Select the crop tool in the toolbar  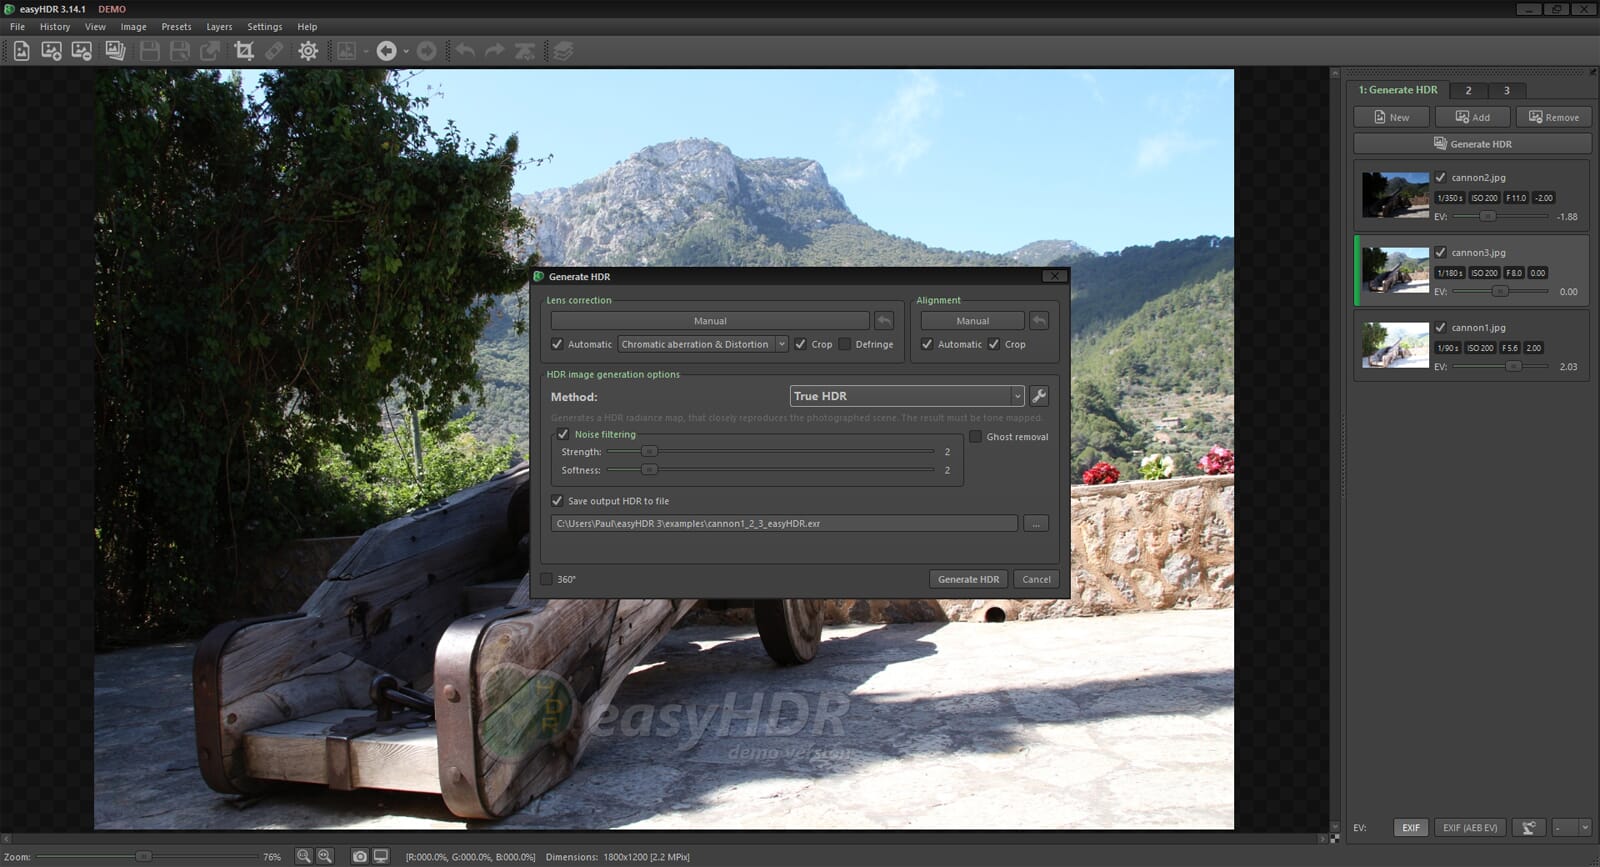pos(244,51)
